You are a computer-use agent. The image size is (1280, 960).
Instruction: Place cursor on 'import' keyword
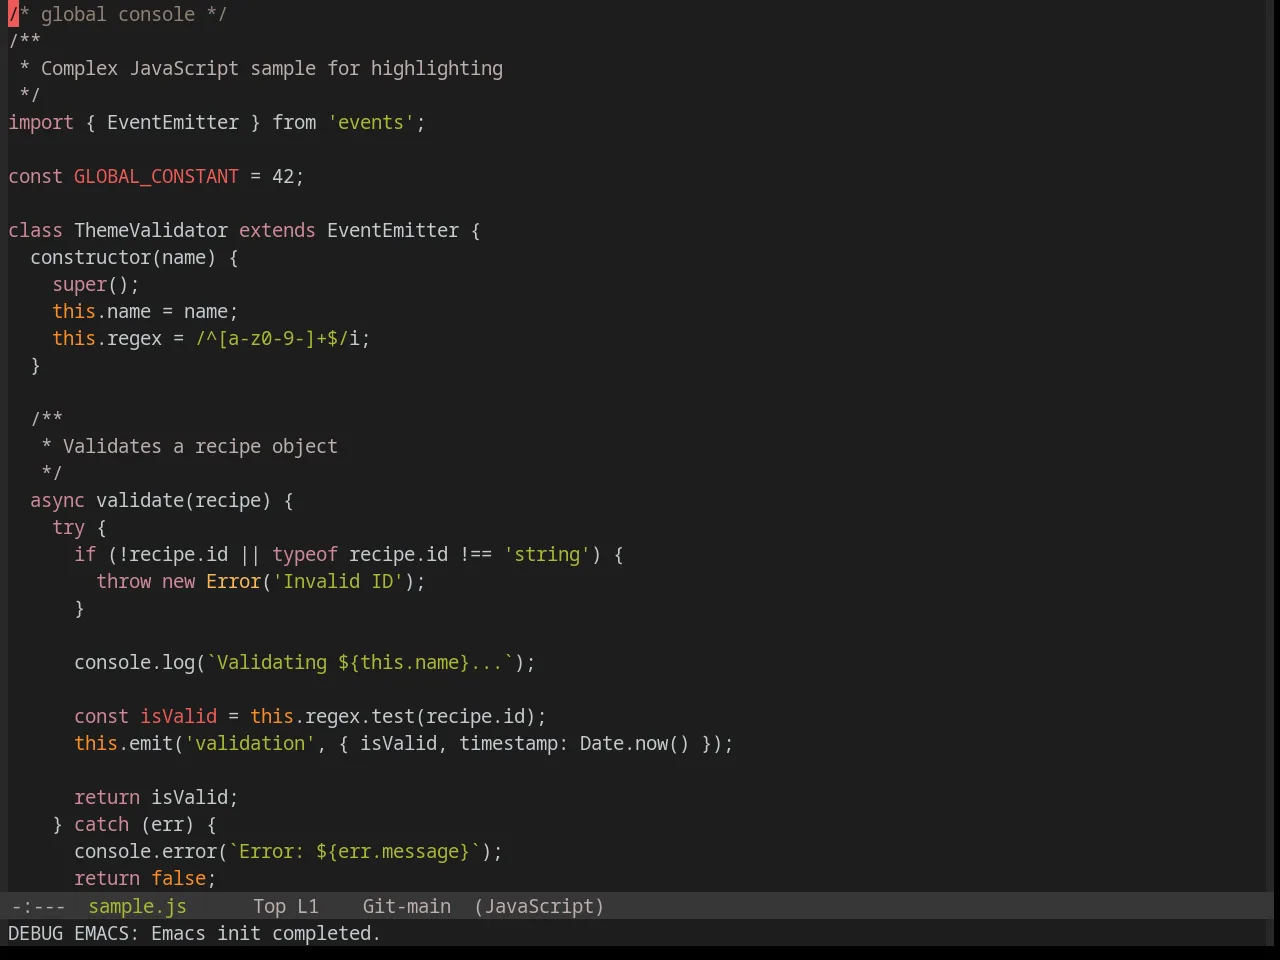point(41,122)
